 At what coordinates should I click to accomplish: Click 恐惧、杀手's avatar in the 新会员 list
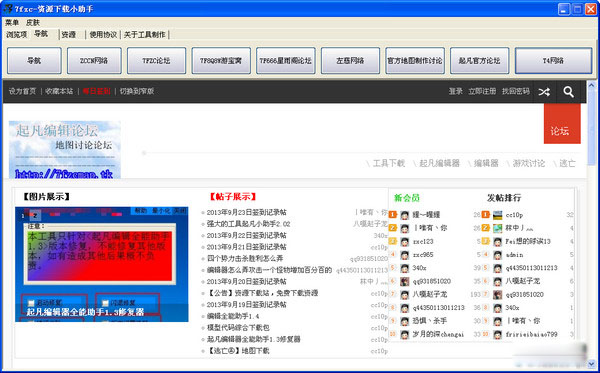tap(405, 321)
